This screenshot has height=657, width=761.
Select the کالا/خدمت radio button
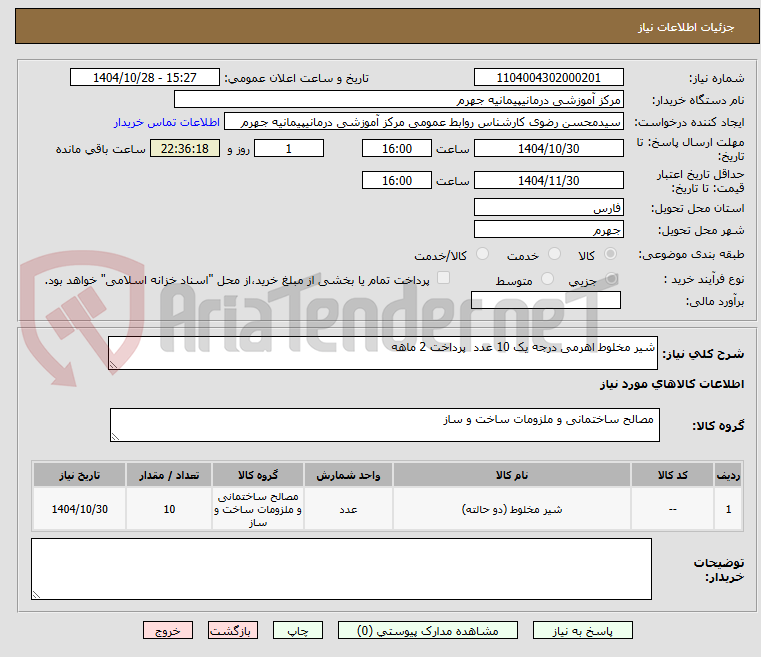coord(482,254)
